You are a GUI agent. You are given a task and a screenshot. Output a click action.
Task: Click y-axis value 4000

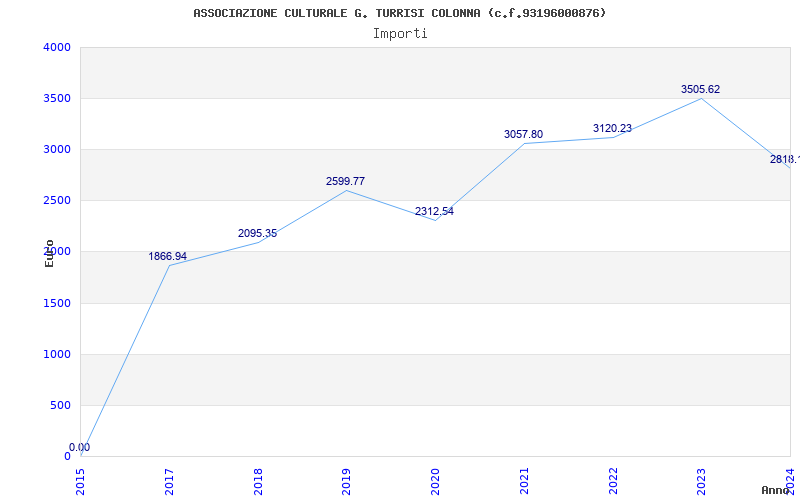pos(57,47)
